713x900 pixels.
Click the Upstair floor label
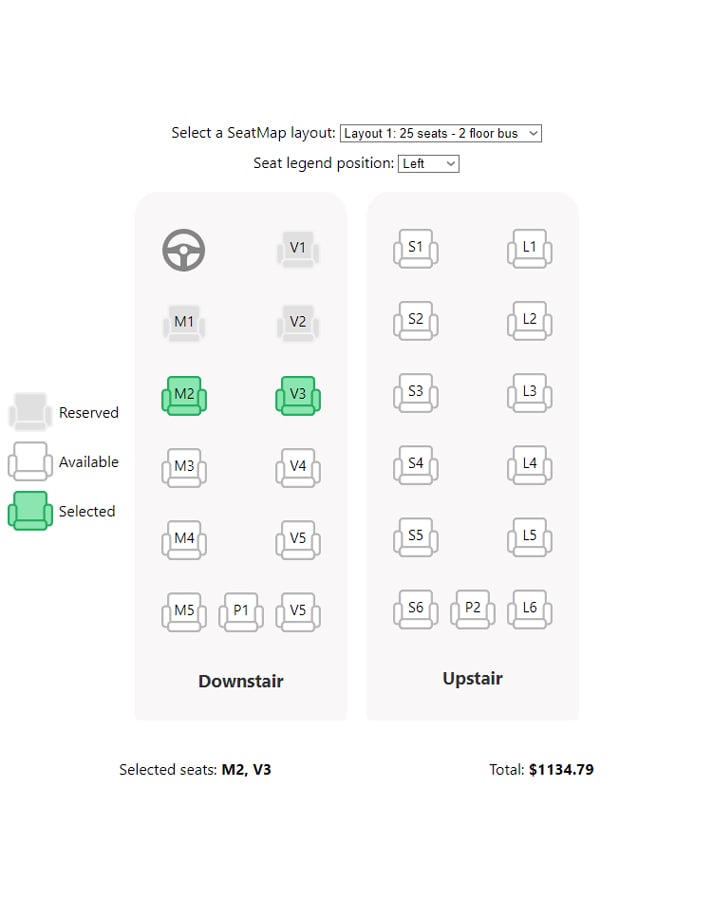[x=472, y=678]
